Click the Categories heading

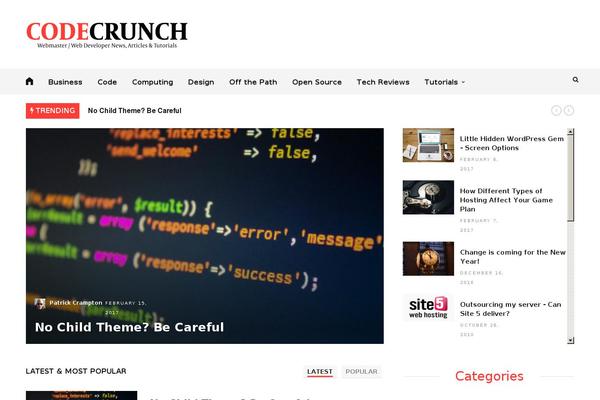click(489, 376)
